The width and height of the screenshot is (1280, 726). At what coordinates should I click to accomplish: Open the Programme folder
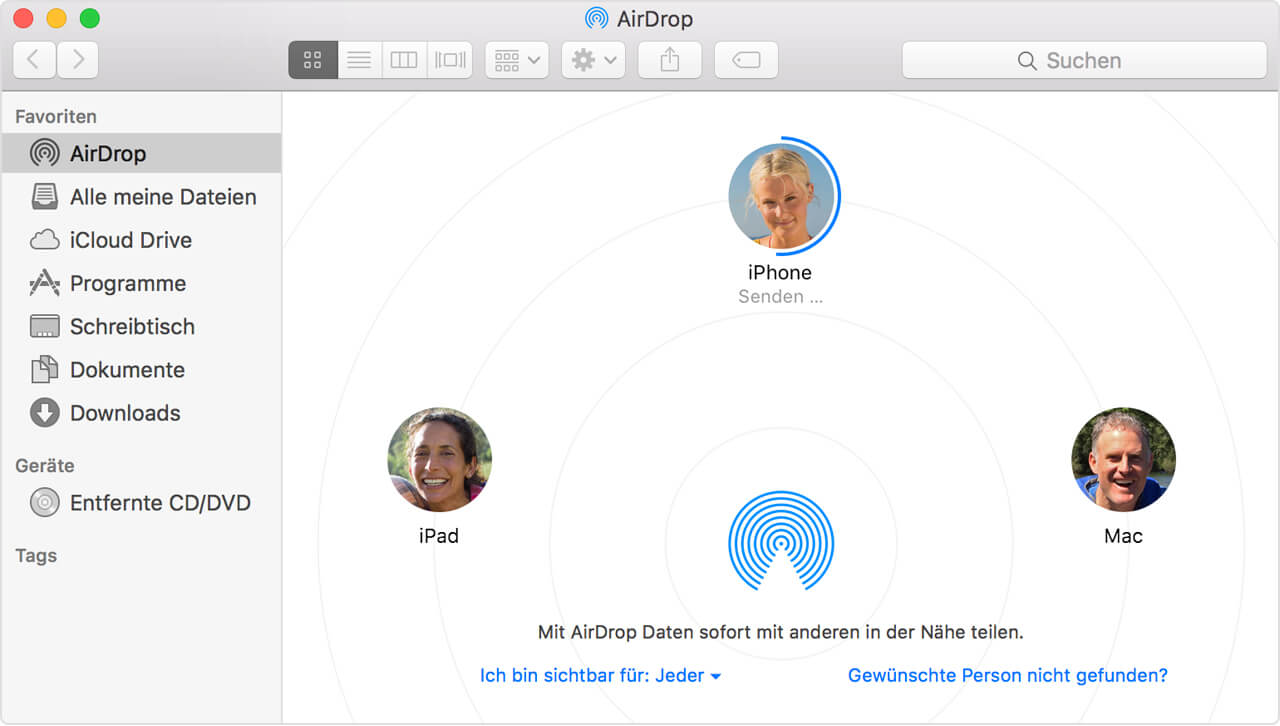(x=127, y=283)
